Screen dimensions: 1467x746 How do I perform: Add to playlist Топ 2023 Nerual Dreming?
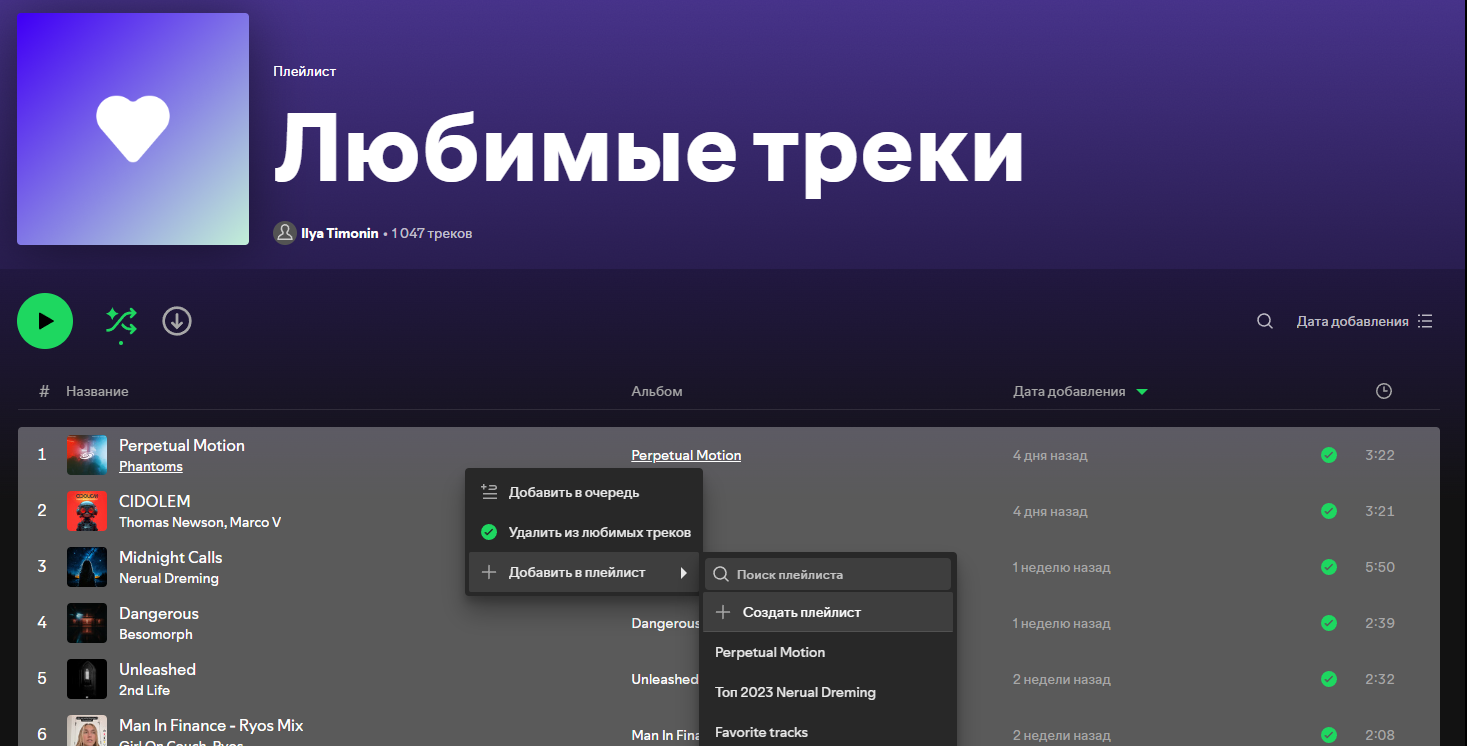pos(828,692)
